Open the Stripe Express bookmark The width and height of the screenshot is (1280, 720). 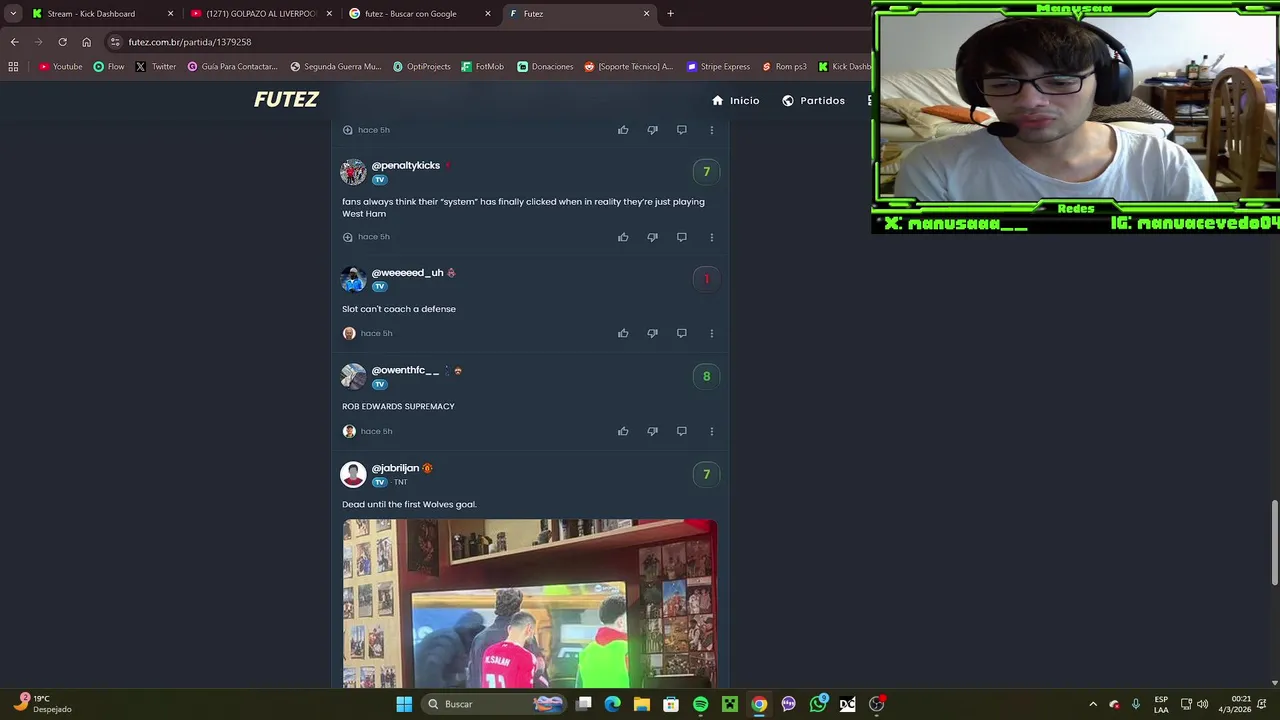point(718,67)
